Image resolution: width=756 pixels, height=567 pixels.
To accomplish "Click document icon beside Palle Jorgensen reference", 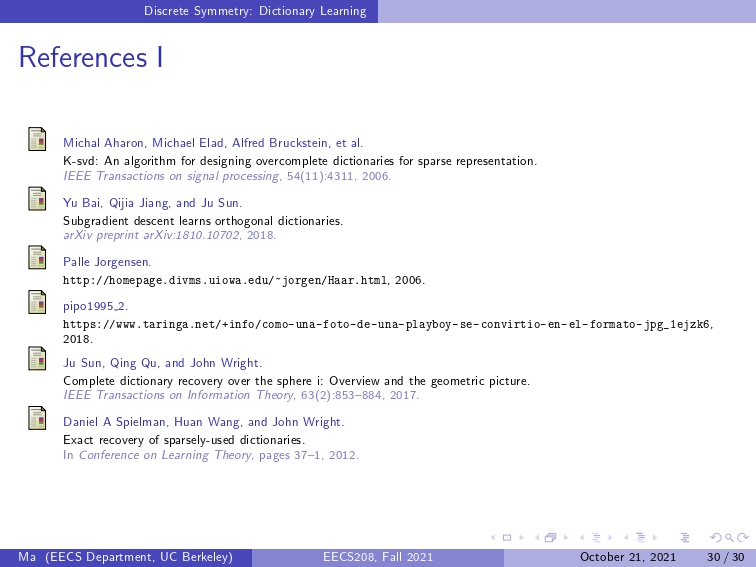I will tap(37, 257).
